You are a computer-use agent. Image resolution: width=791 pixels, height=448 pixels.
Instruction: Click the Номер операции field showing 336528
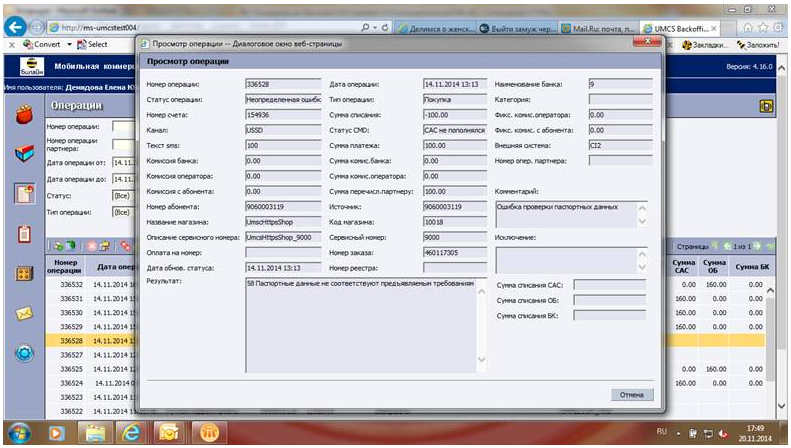283,84
